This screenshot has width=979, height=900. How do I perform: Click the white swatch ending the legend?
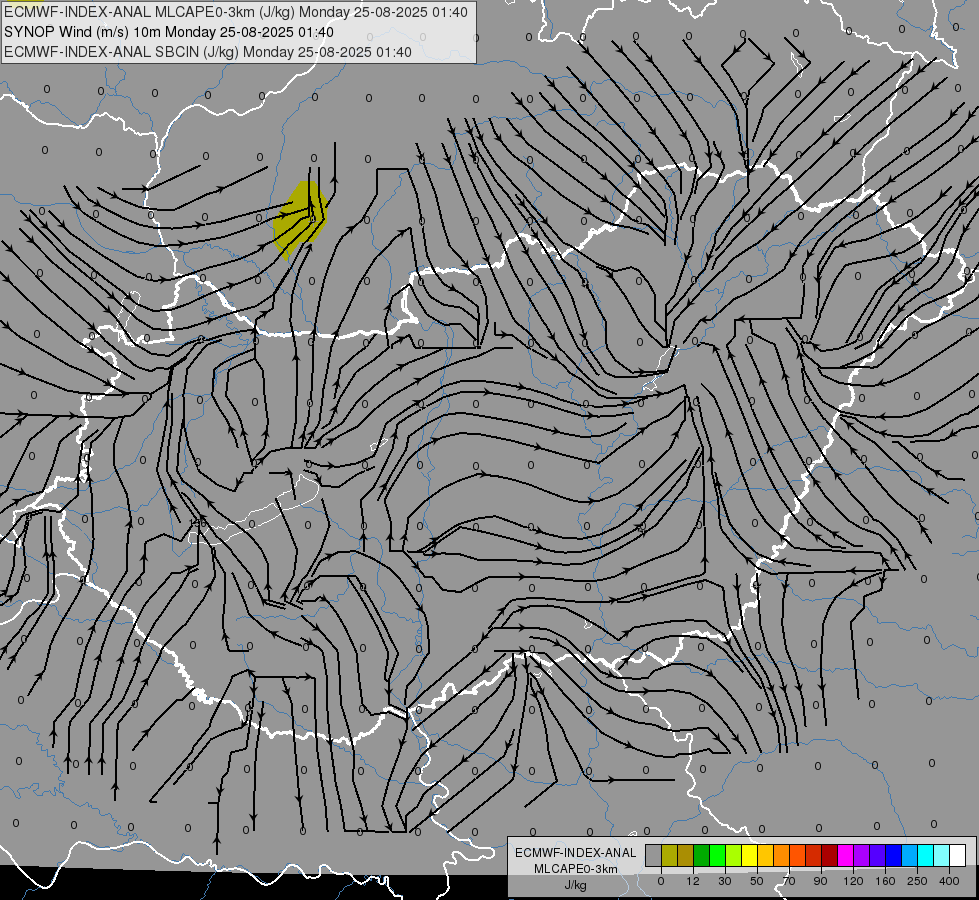(958, 855)
